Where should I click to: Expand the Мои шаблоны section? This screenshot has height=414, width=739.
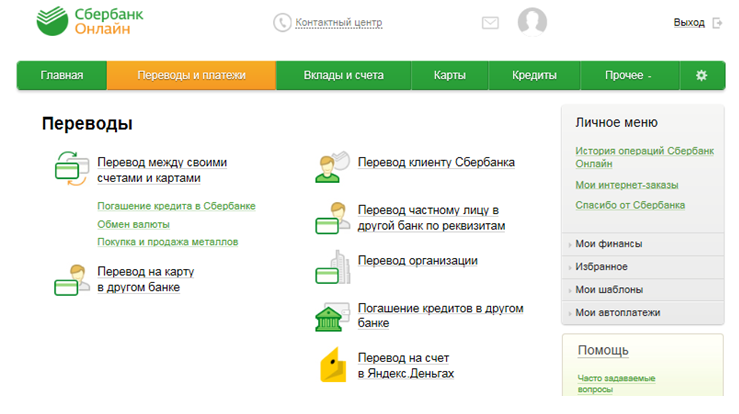(643, 290)
